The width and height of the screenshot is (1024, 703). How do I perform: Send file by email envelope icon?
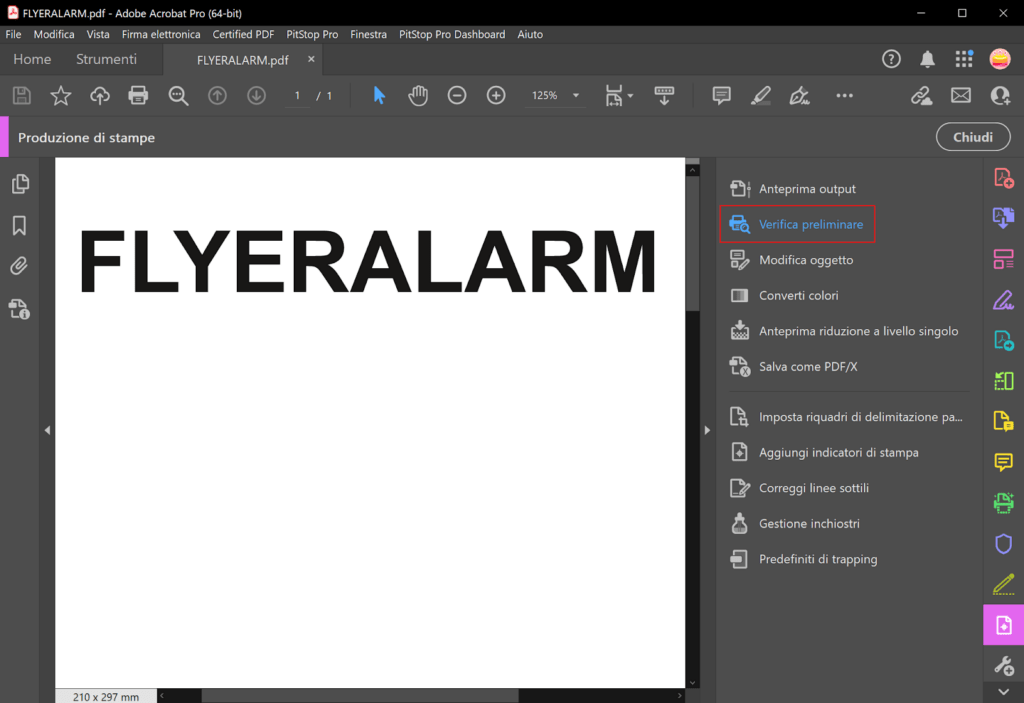coord(961,95)
